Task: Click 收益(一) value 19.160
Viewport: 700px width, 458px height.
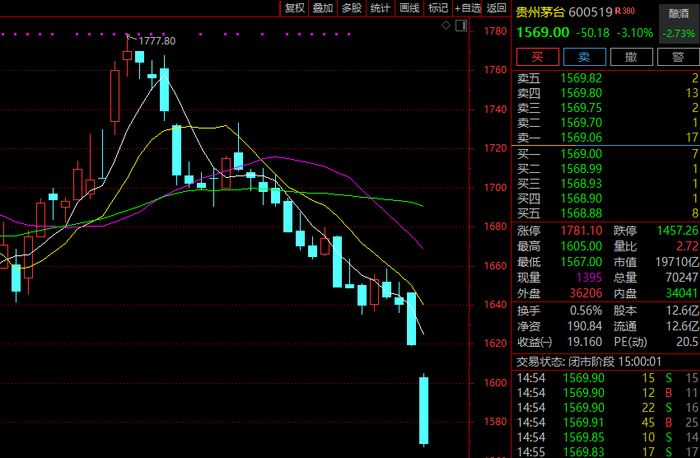Action: (584, 342)
